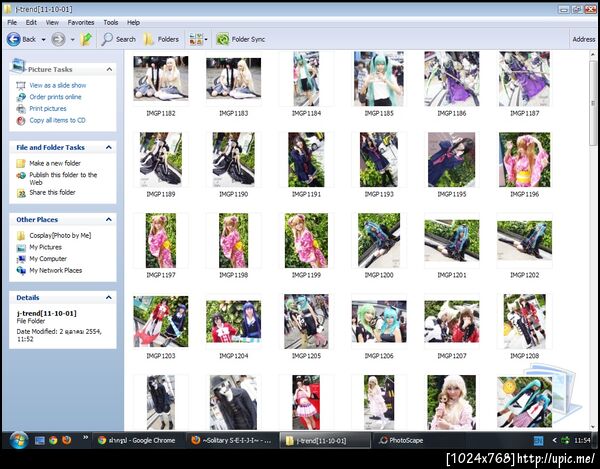This screenshot has height=469, width=600.
Task: Click Order prints online link
Action: tap(55, 97)
